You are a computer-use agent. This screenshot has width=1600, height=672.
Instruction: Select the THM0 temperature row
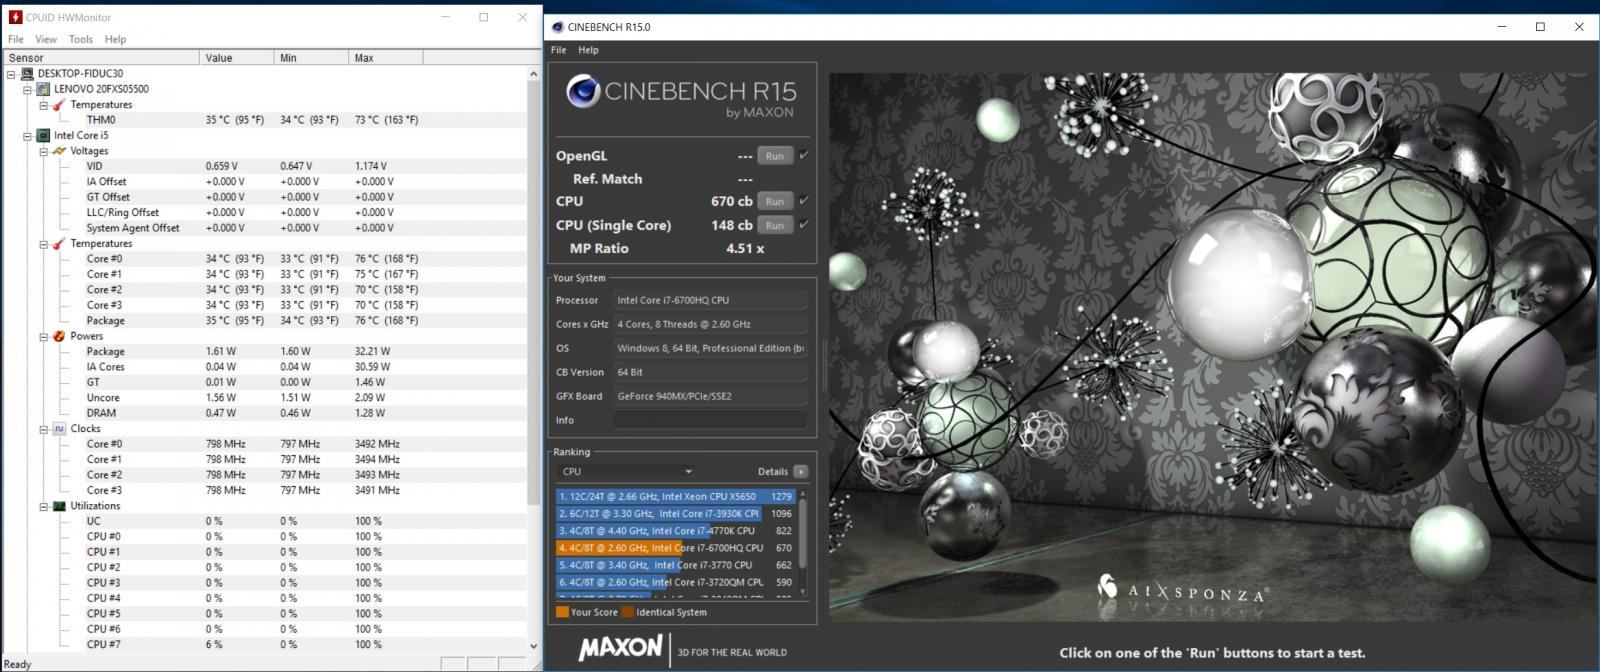(x=264, y=120)
